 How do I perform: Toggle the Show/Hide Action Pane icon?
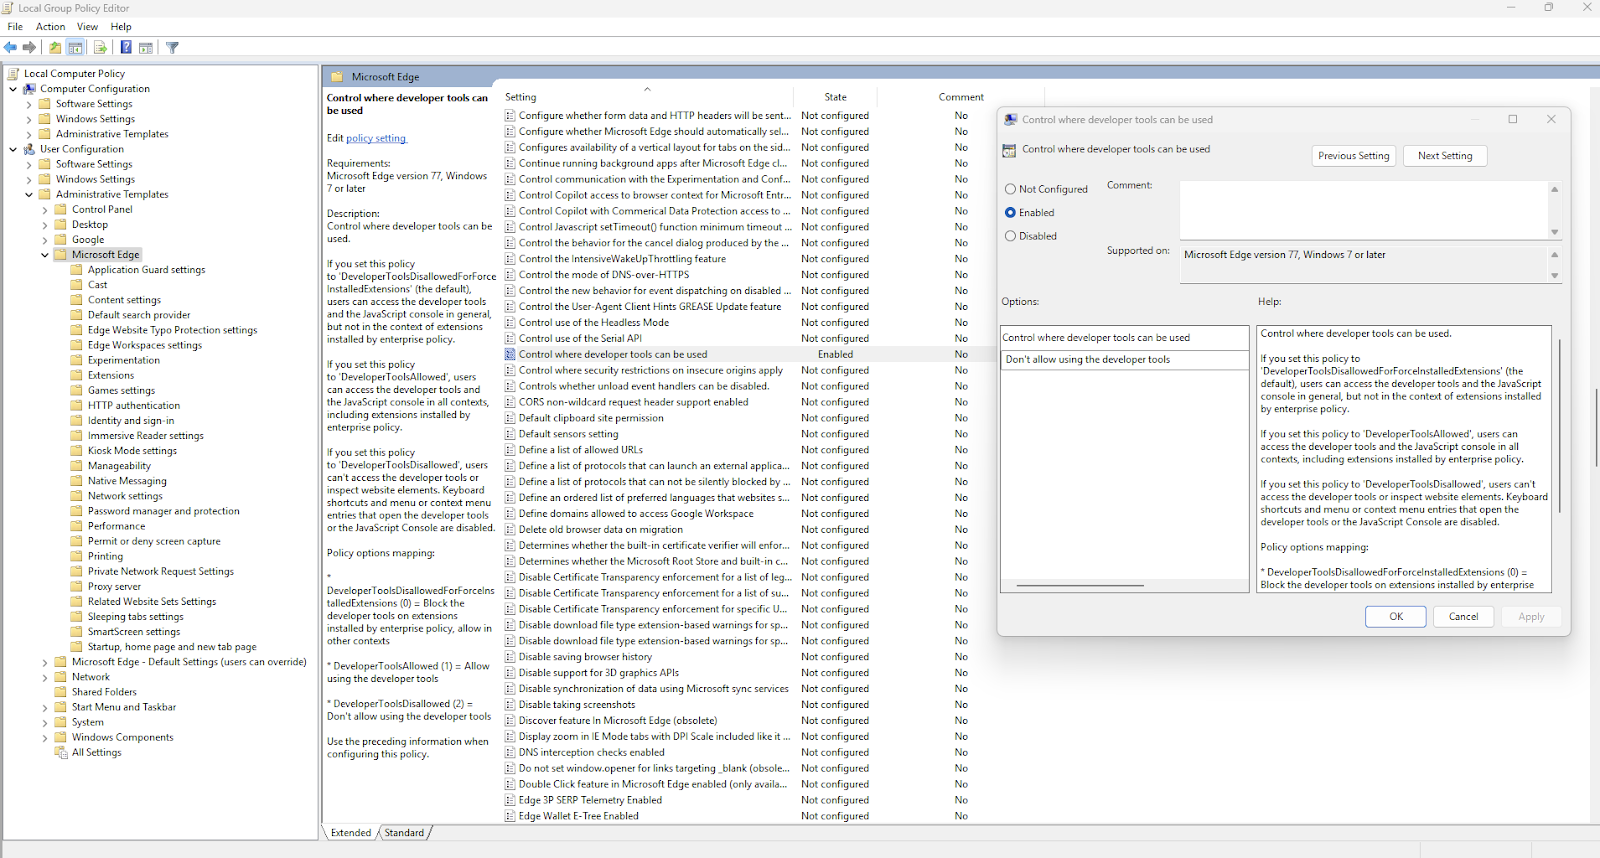pos(146,47)
